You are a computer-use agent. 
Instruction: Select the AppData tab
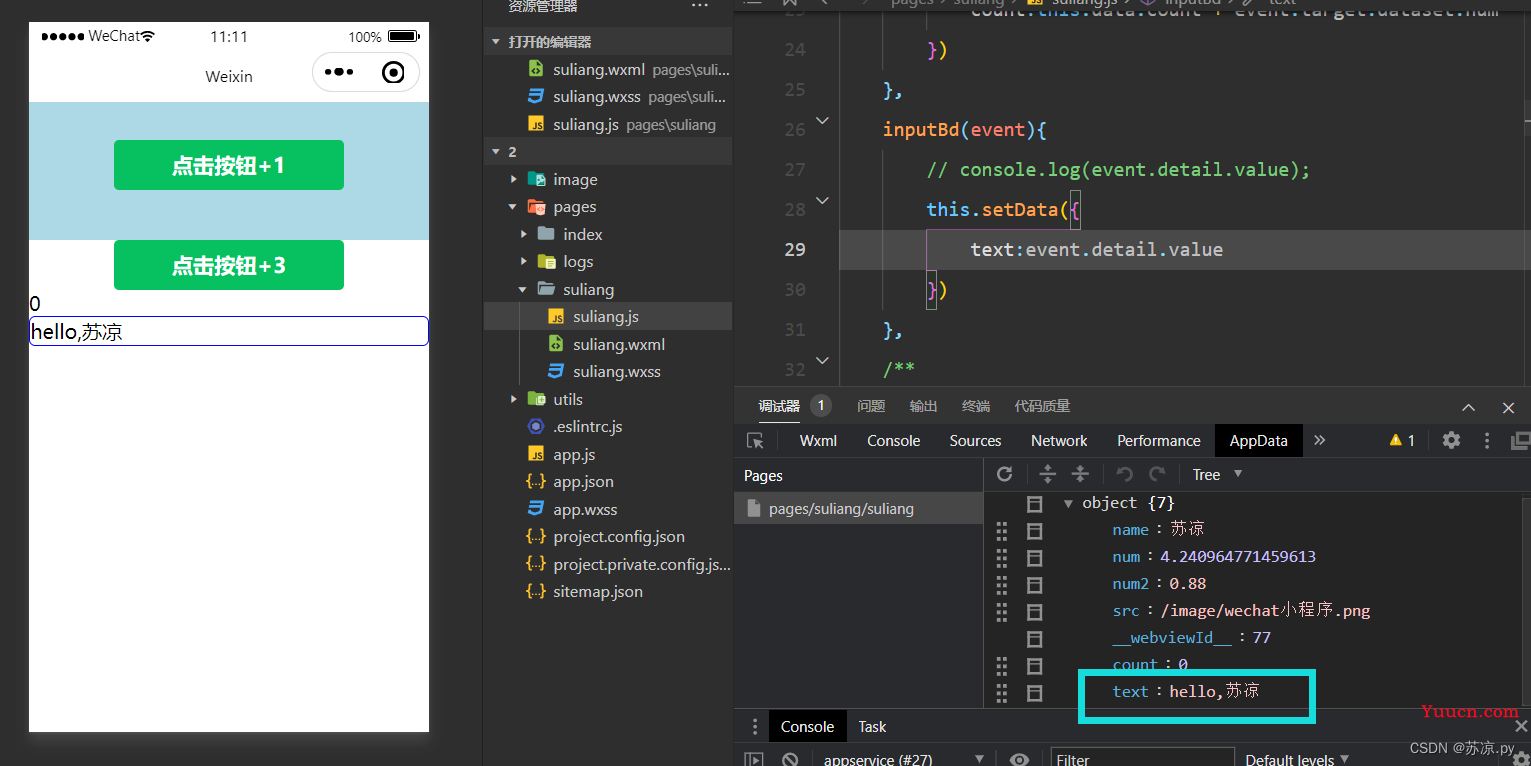tap(1258, 440)
